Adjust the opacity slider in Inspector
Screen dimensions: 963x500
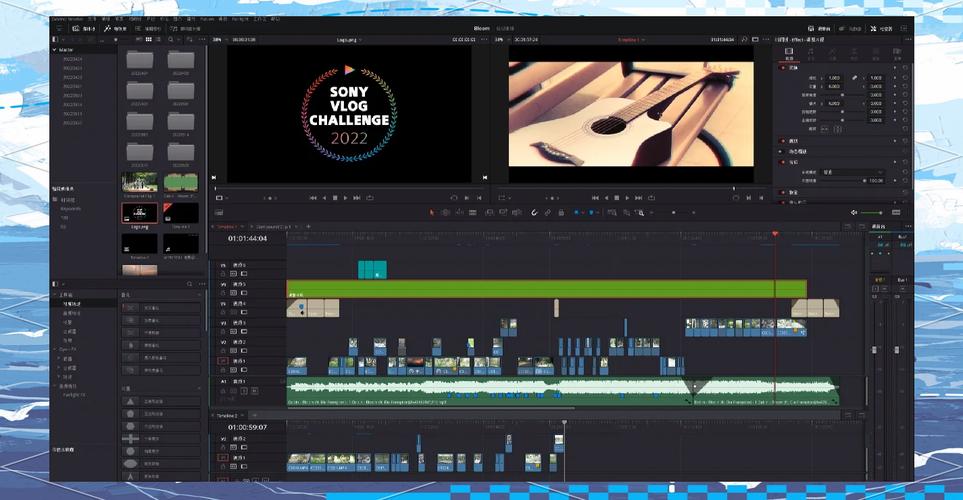(x=845, y=181)
